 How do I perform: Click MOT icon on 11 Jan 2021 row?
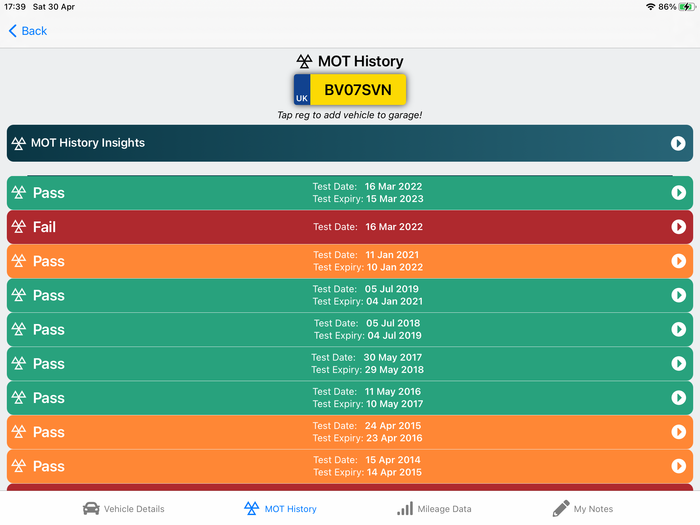point(19,261)
